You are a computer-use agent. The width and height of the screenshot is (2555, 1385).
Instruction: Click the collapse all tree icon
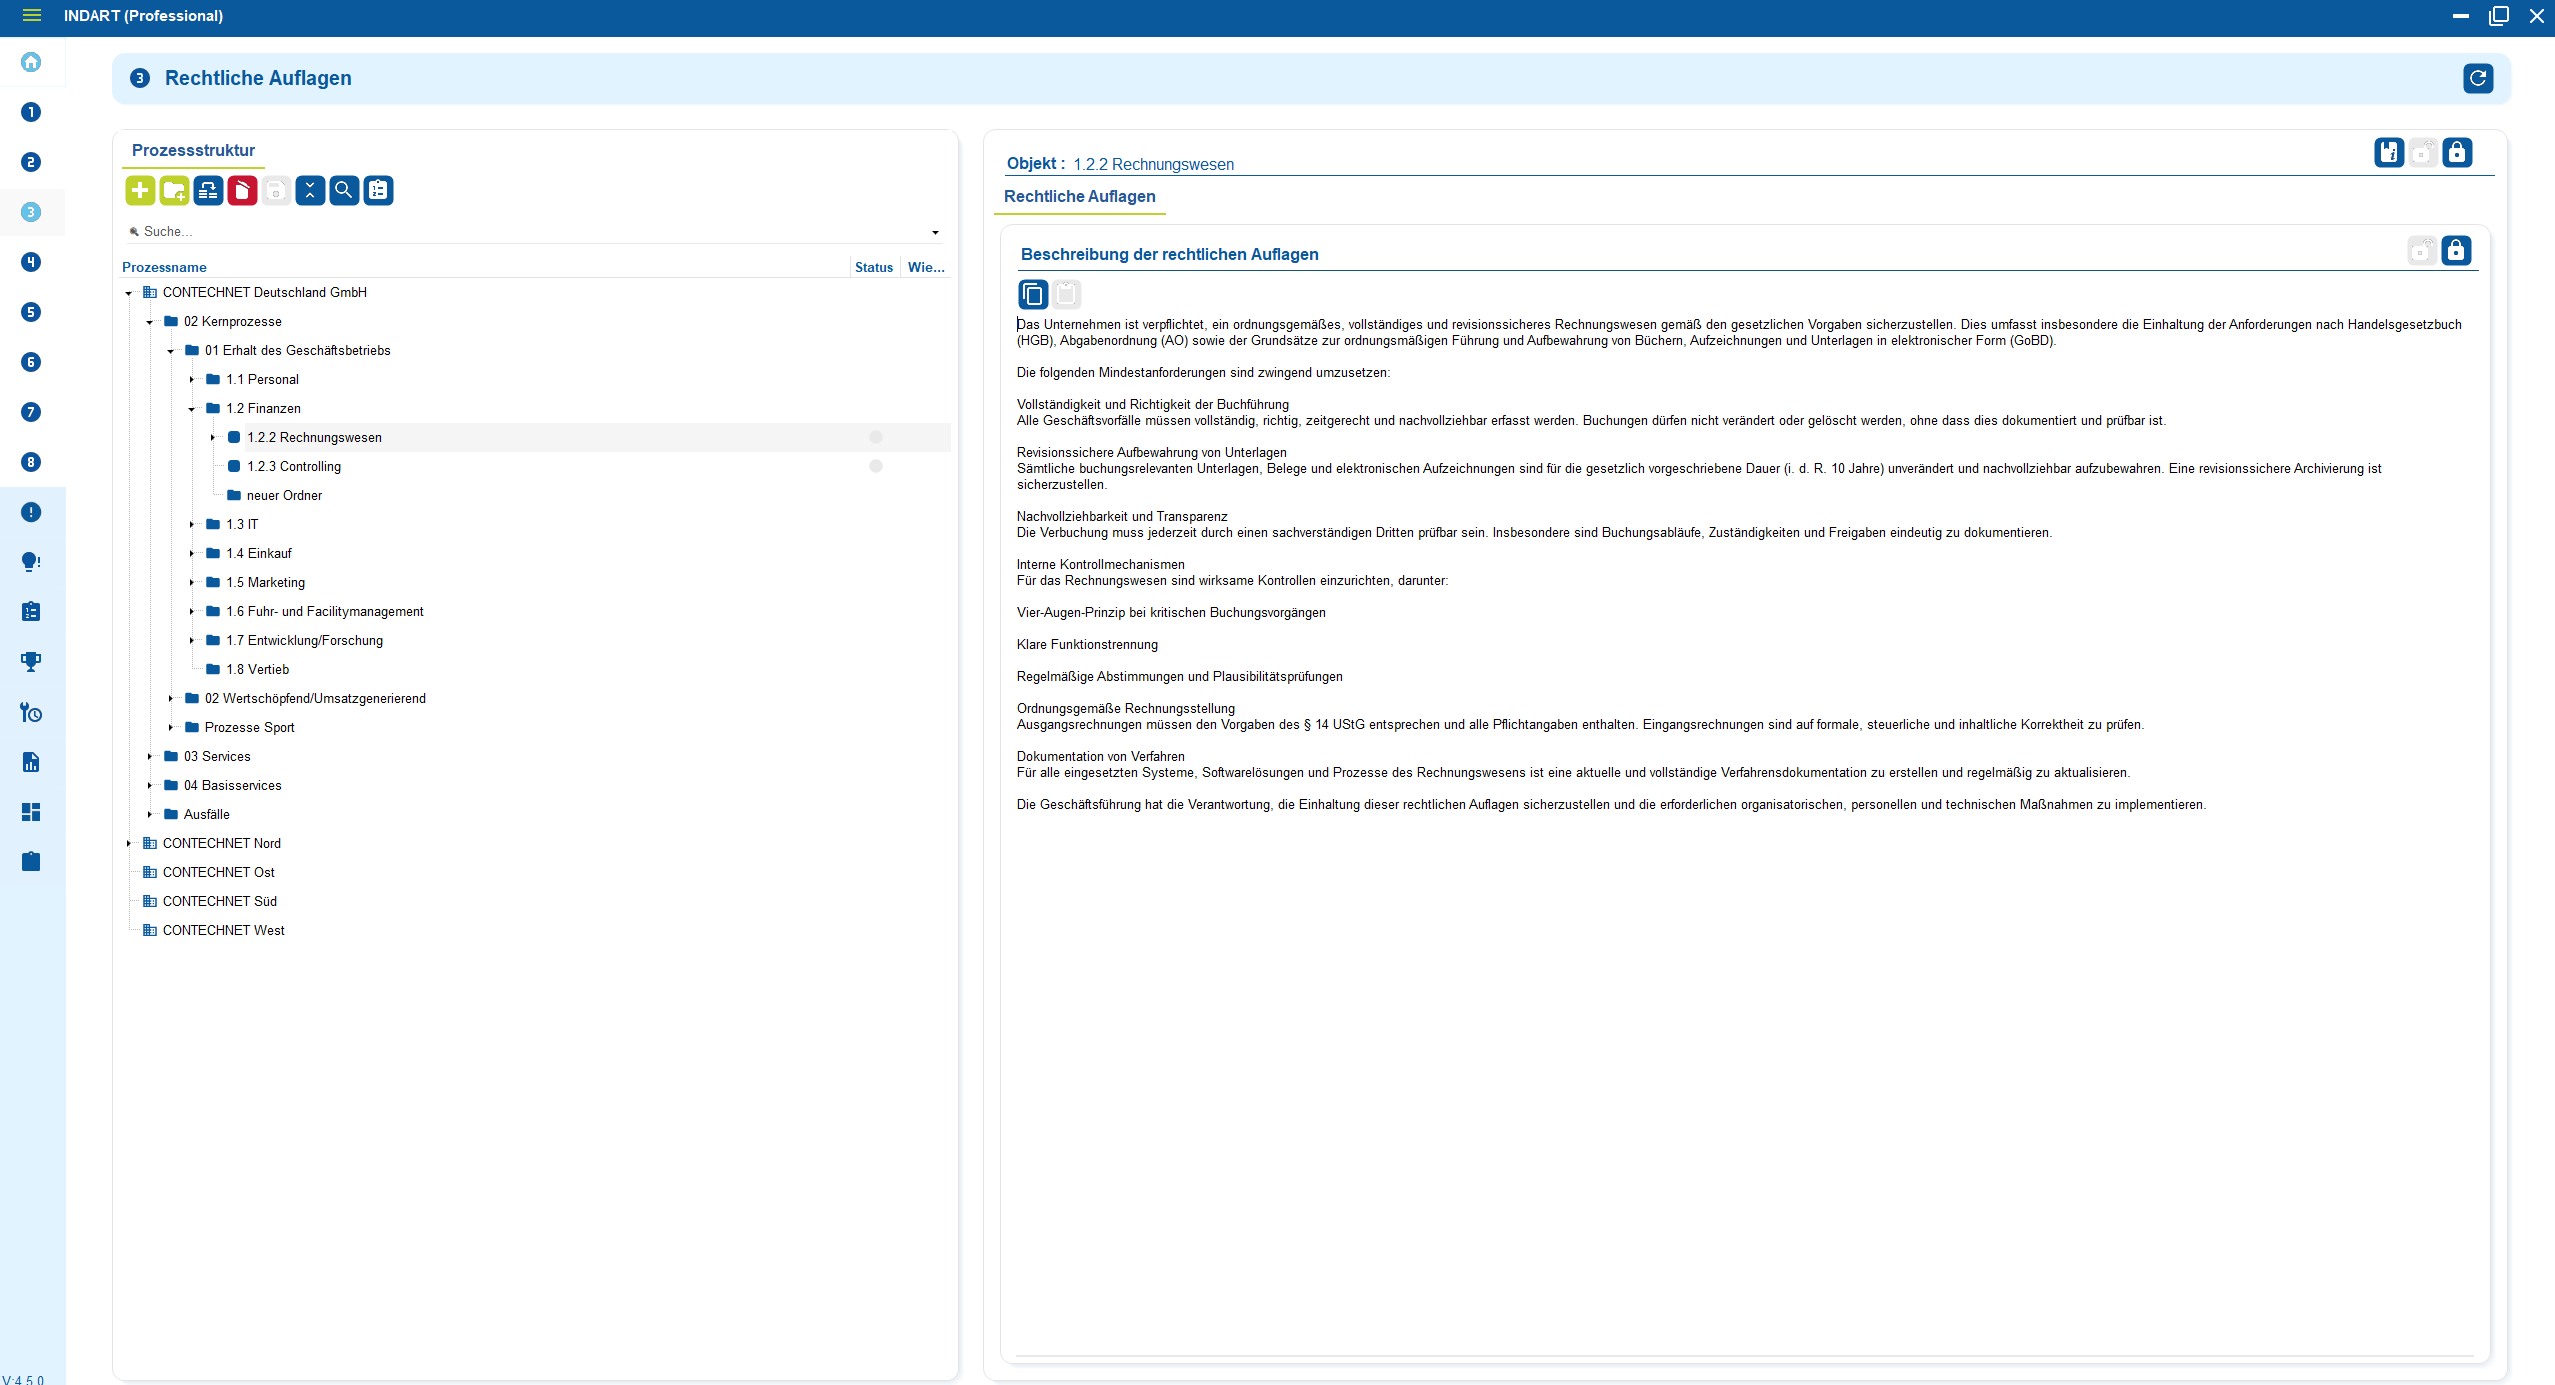click(x=310, y=190)
